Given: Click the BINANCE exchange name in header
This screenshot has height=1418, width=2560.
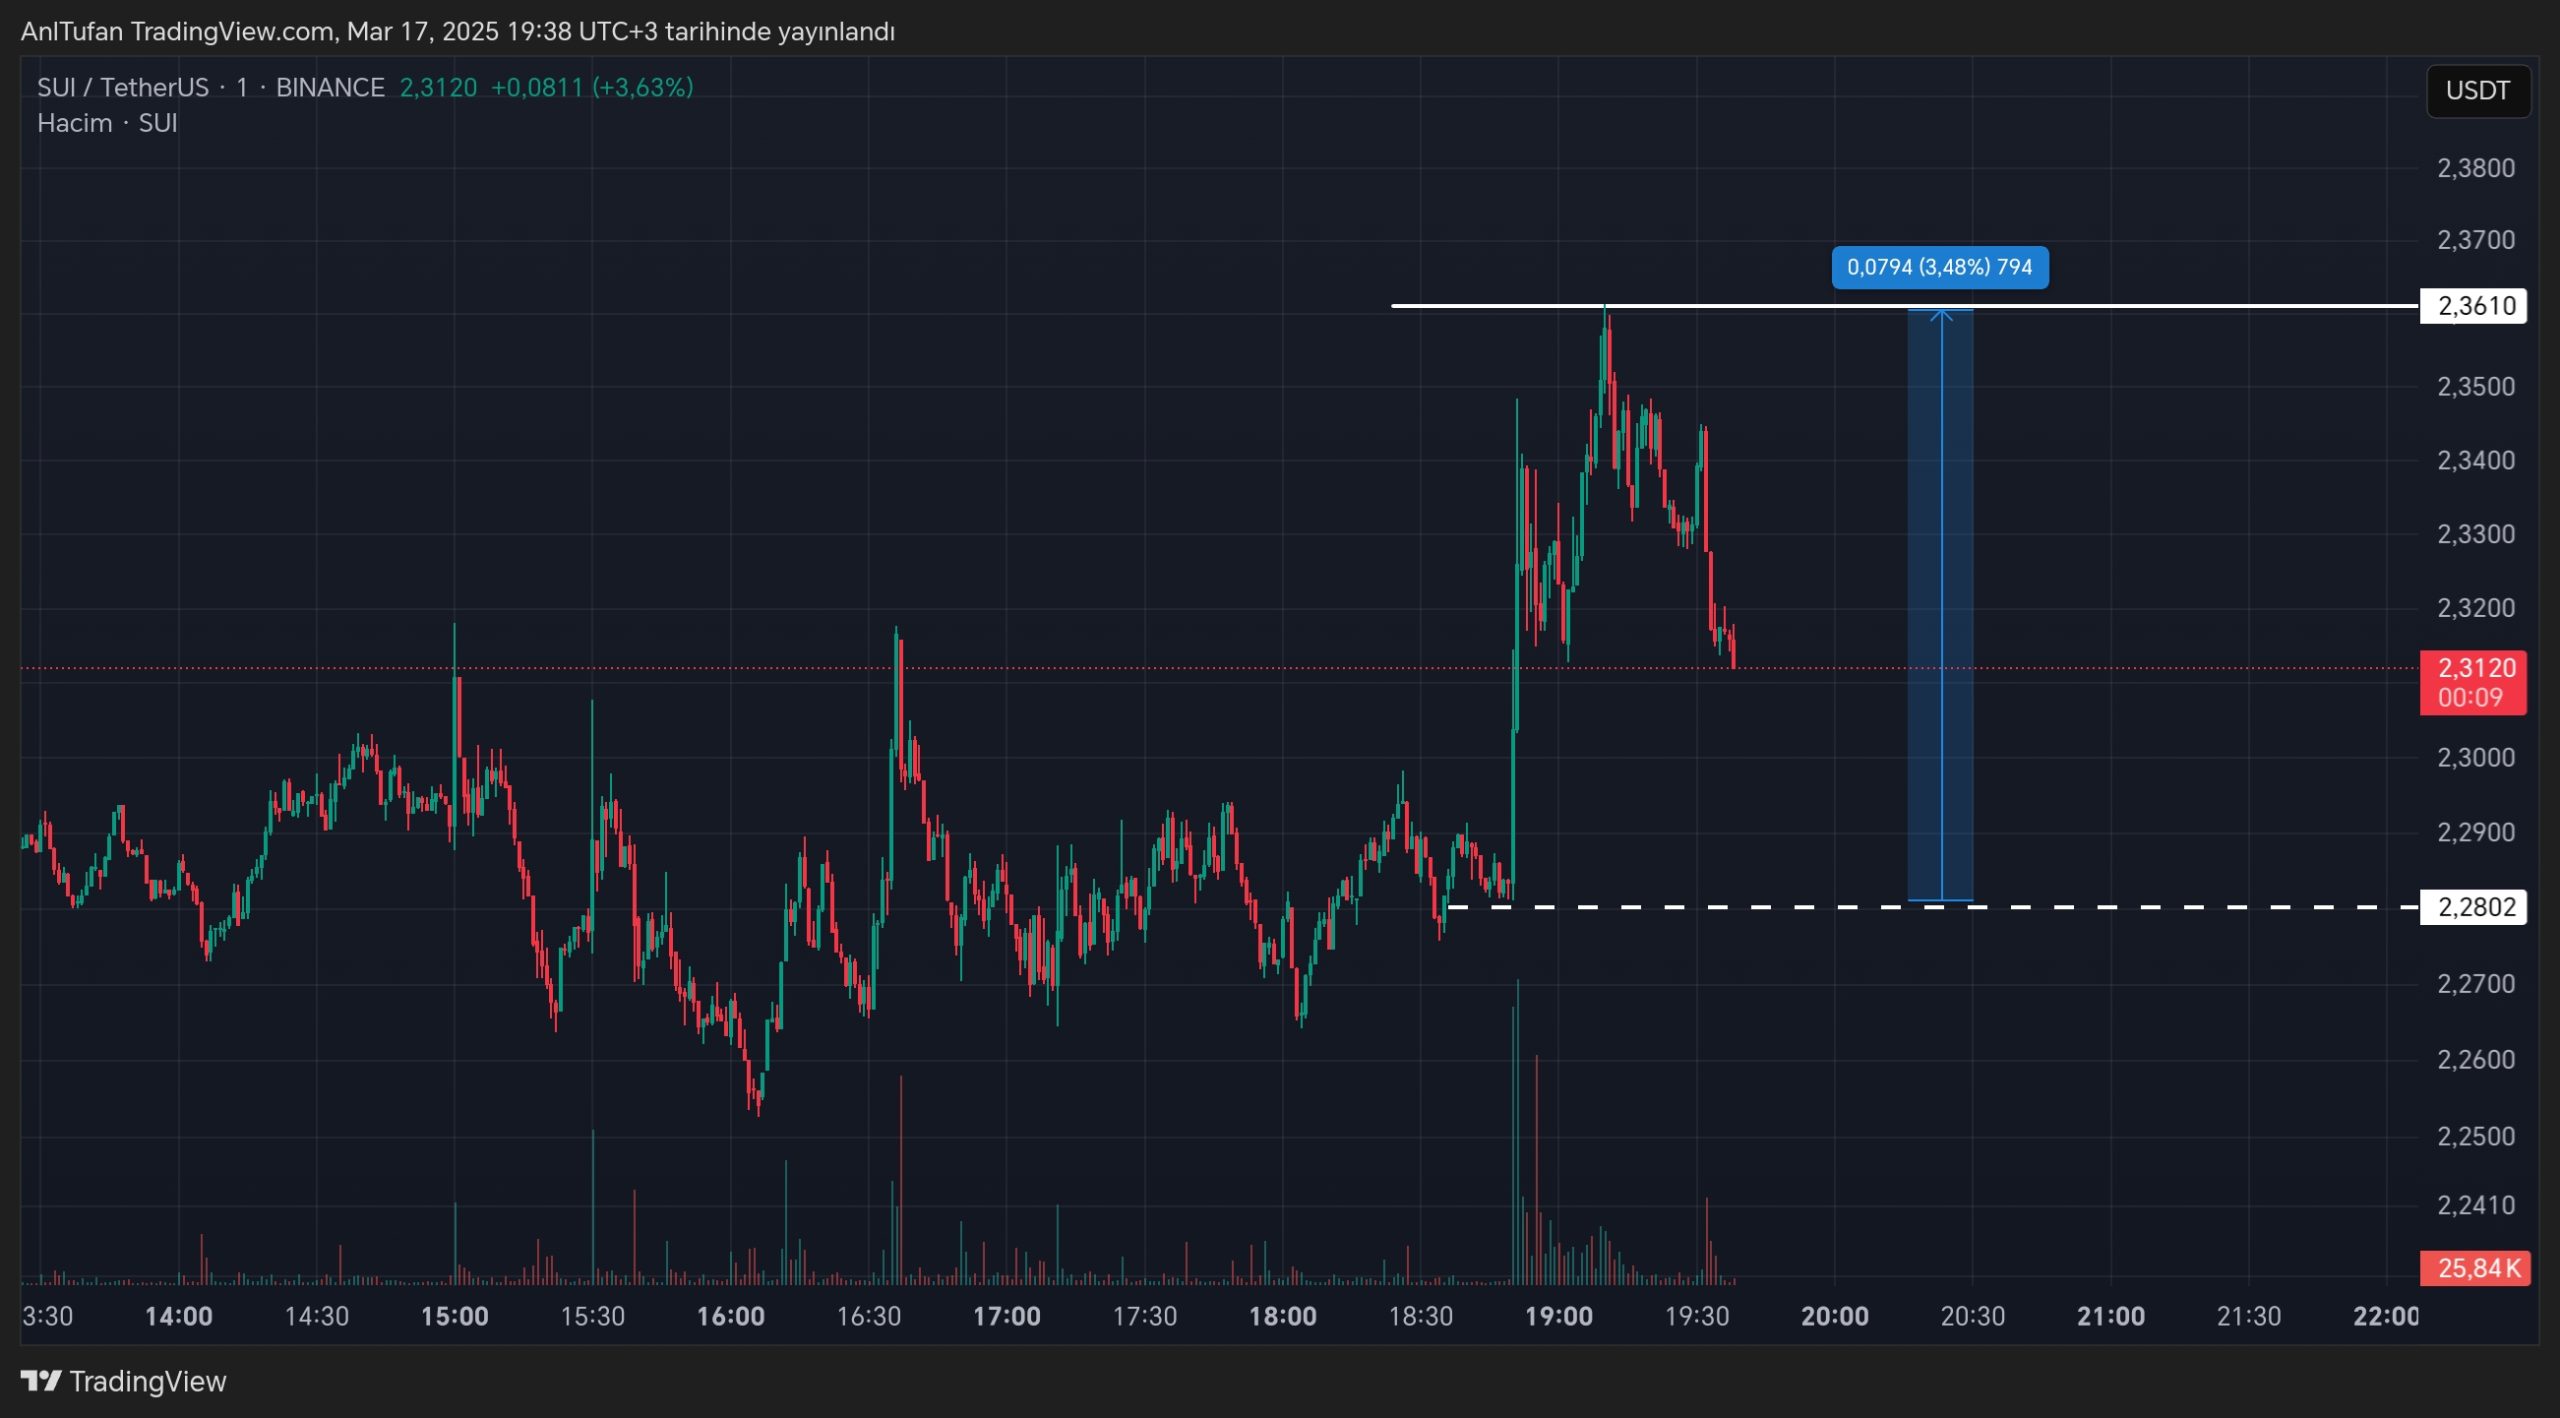Looking at the screenshot, I should coord(330,88).
